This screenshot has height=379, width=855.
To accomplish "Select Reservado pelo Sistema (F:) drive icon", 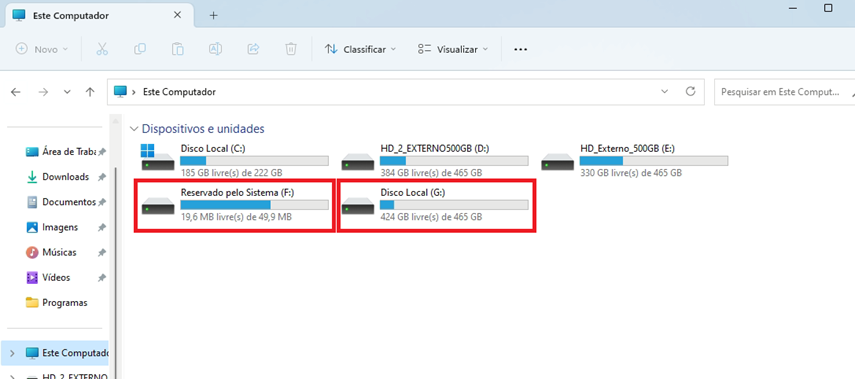I will pos(158,206).
